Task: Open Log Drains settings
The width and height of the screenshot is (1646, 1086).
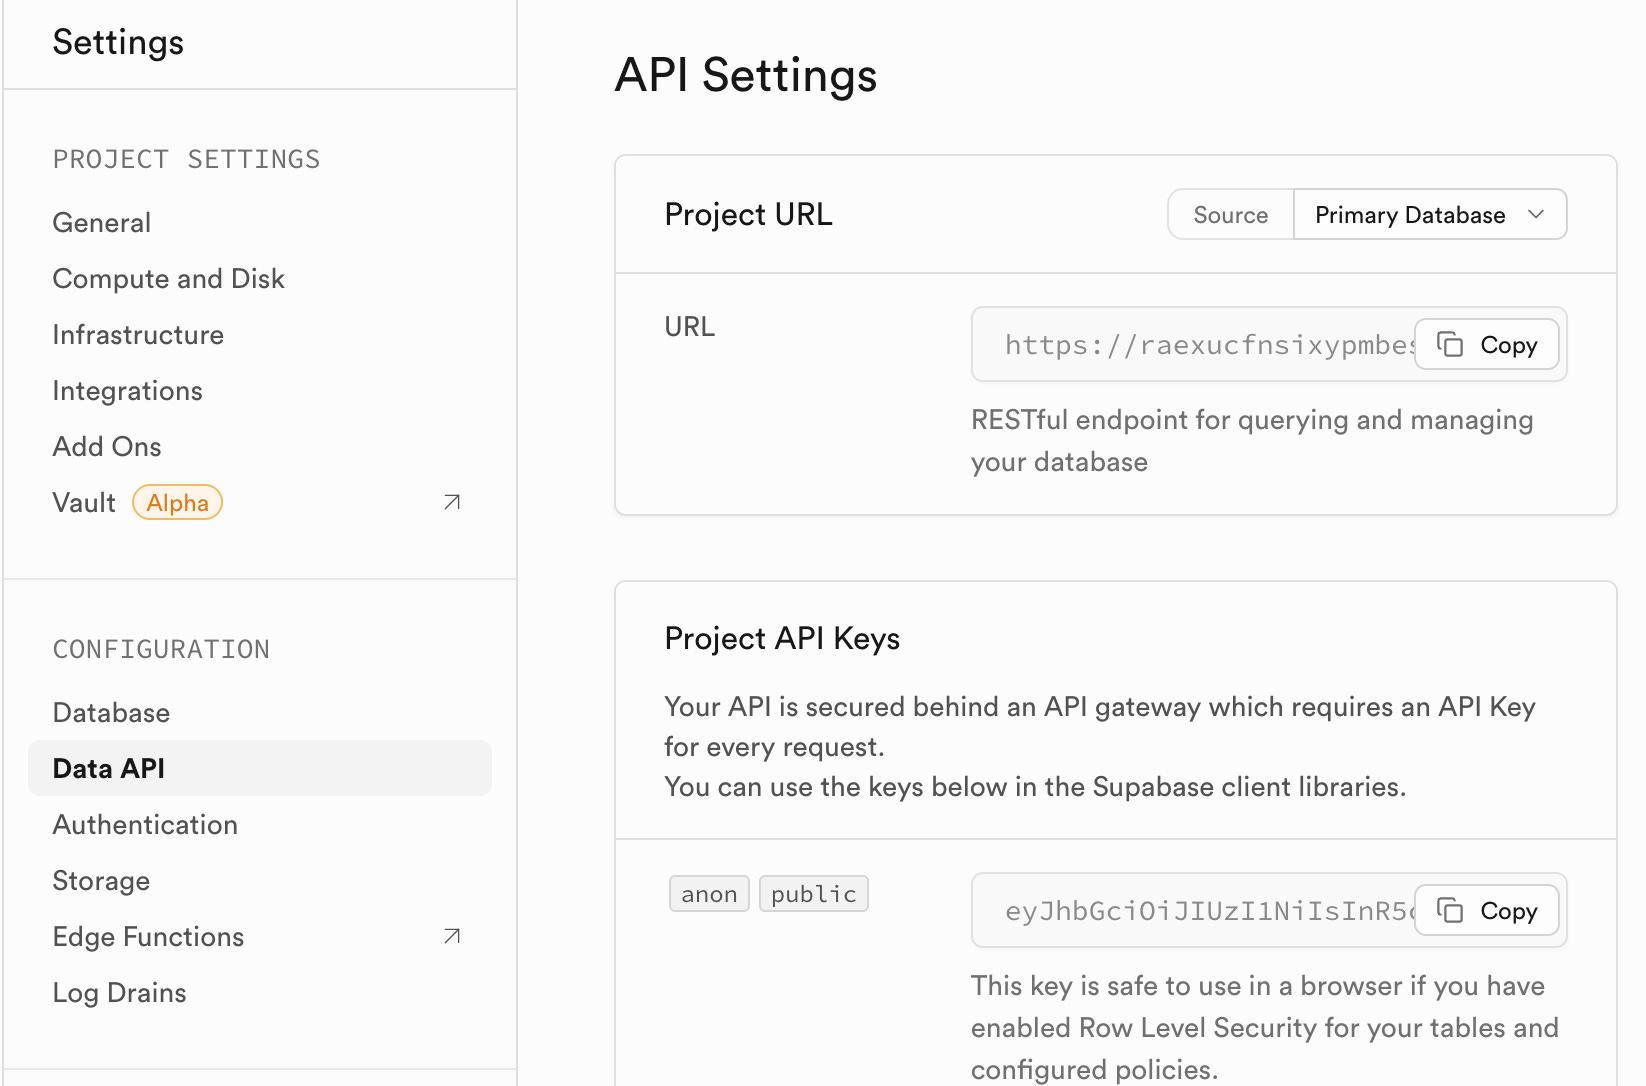Action: point(120,993)
